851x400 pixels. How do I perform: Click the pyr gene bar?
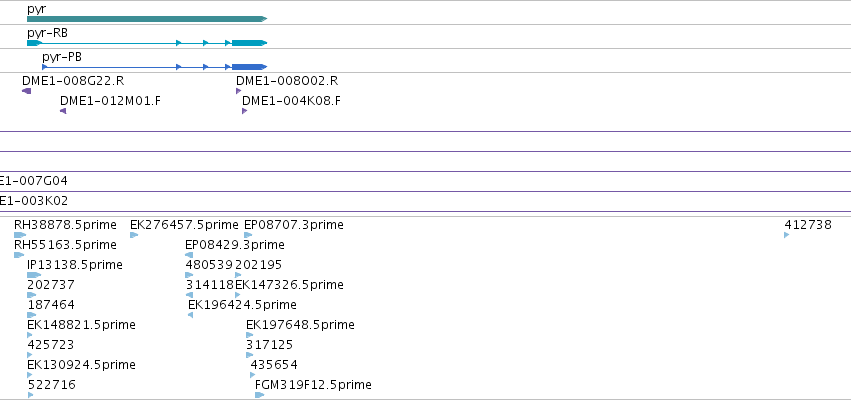147,19
